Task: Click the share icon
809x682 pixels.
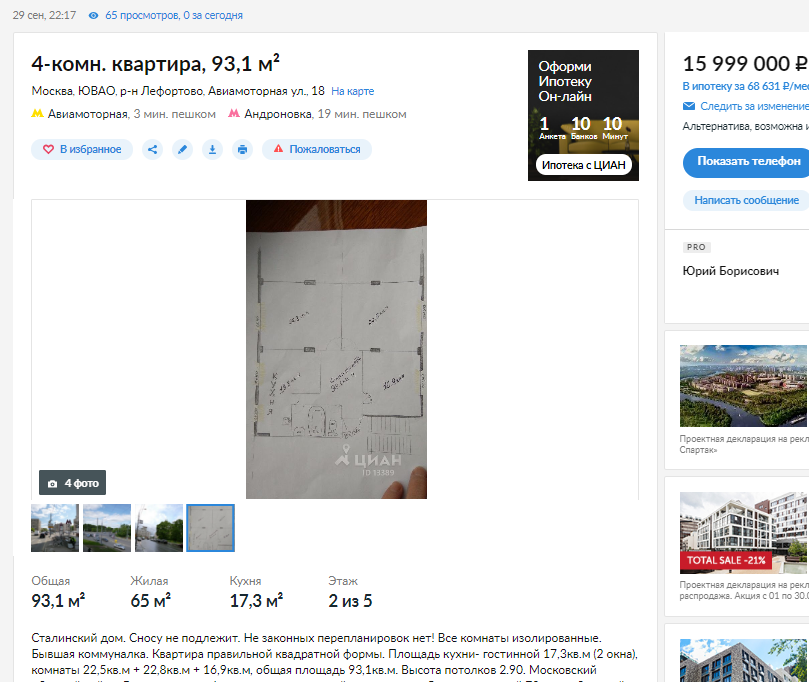Action: [x=152, y=150]
